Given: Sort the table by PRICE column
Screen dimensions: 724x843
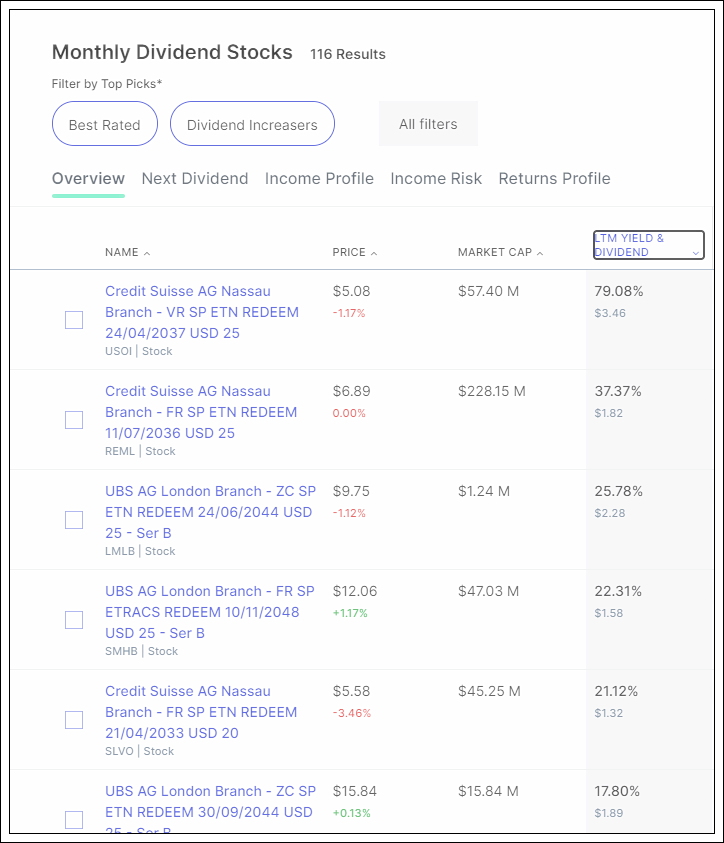Looking at the screenshot, I should point(355,252).
